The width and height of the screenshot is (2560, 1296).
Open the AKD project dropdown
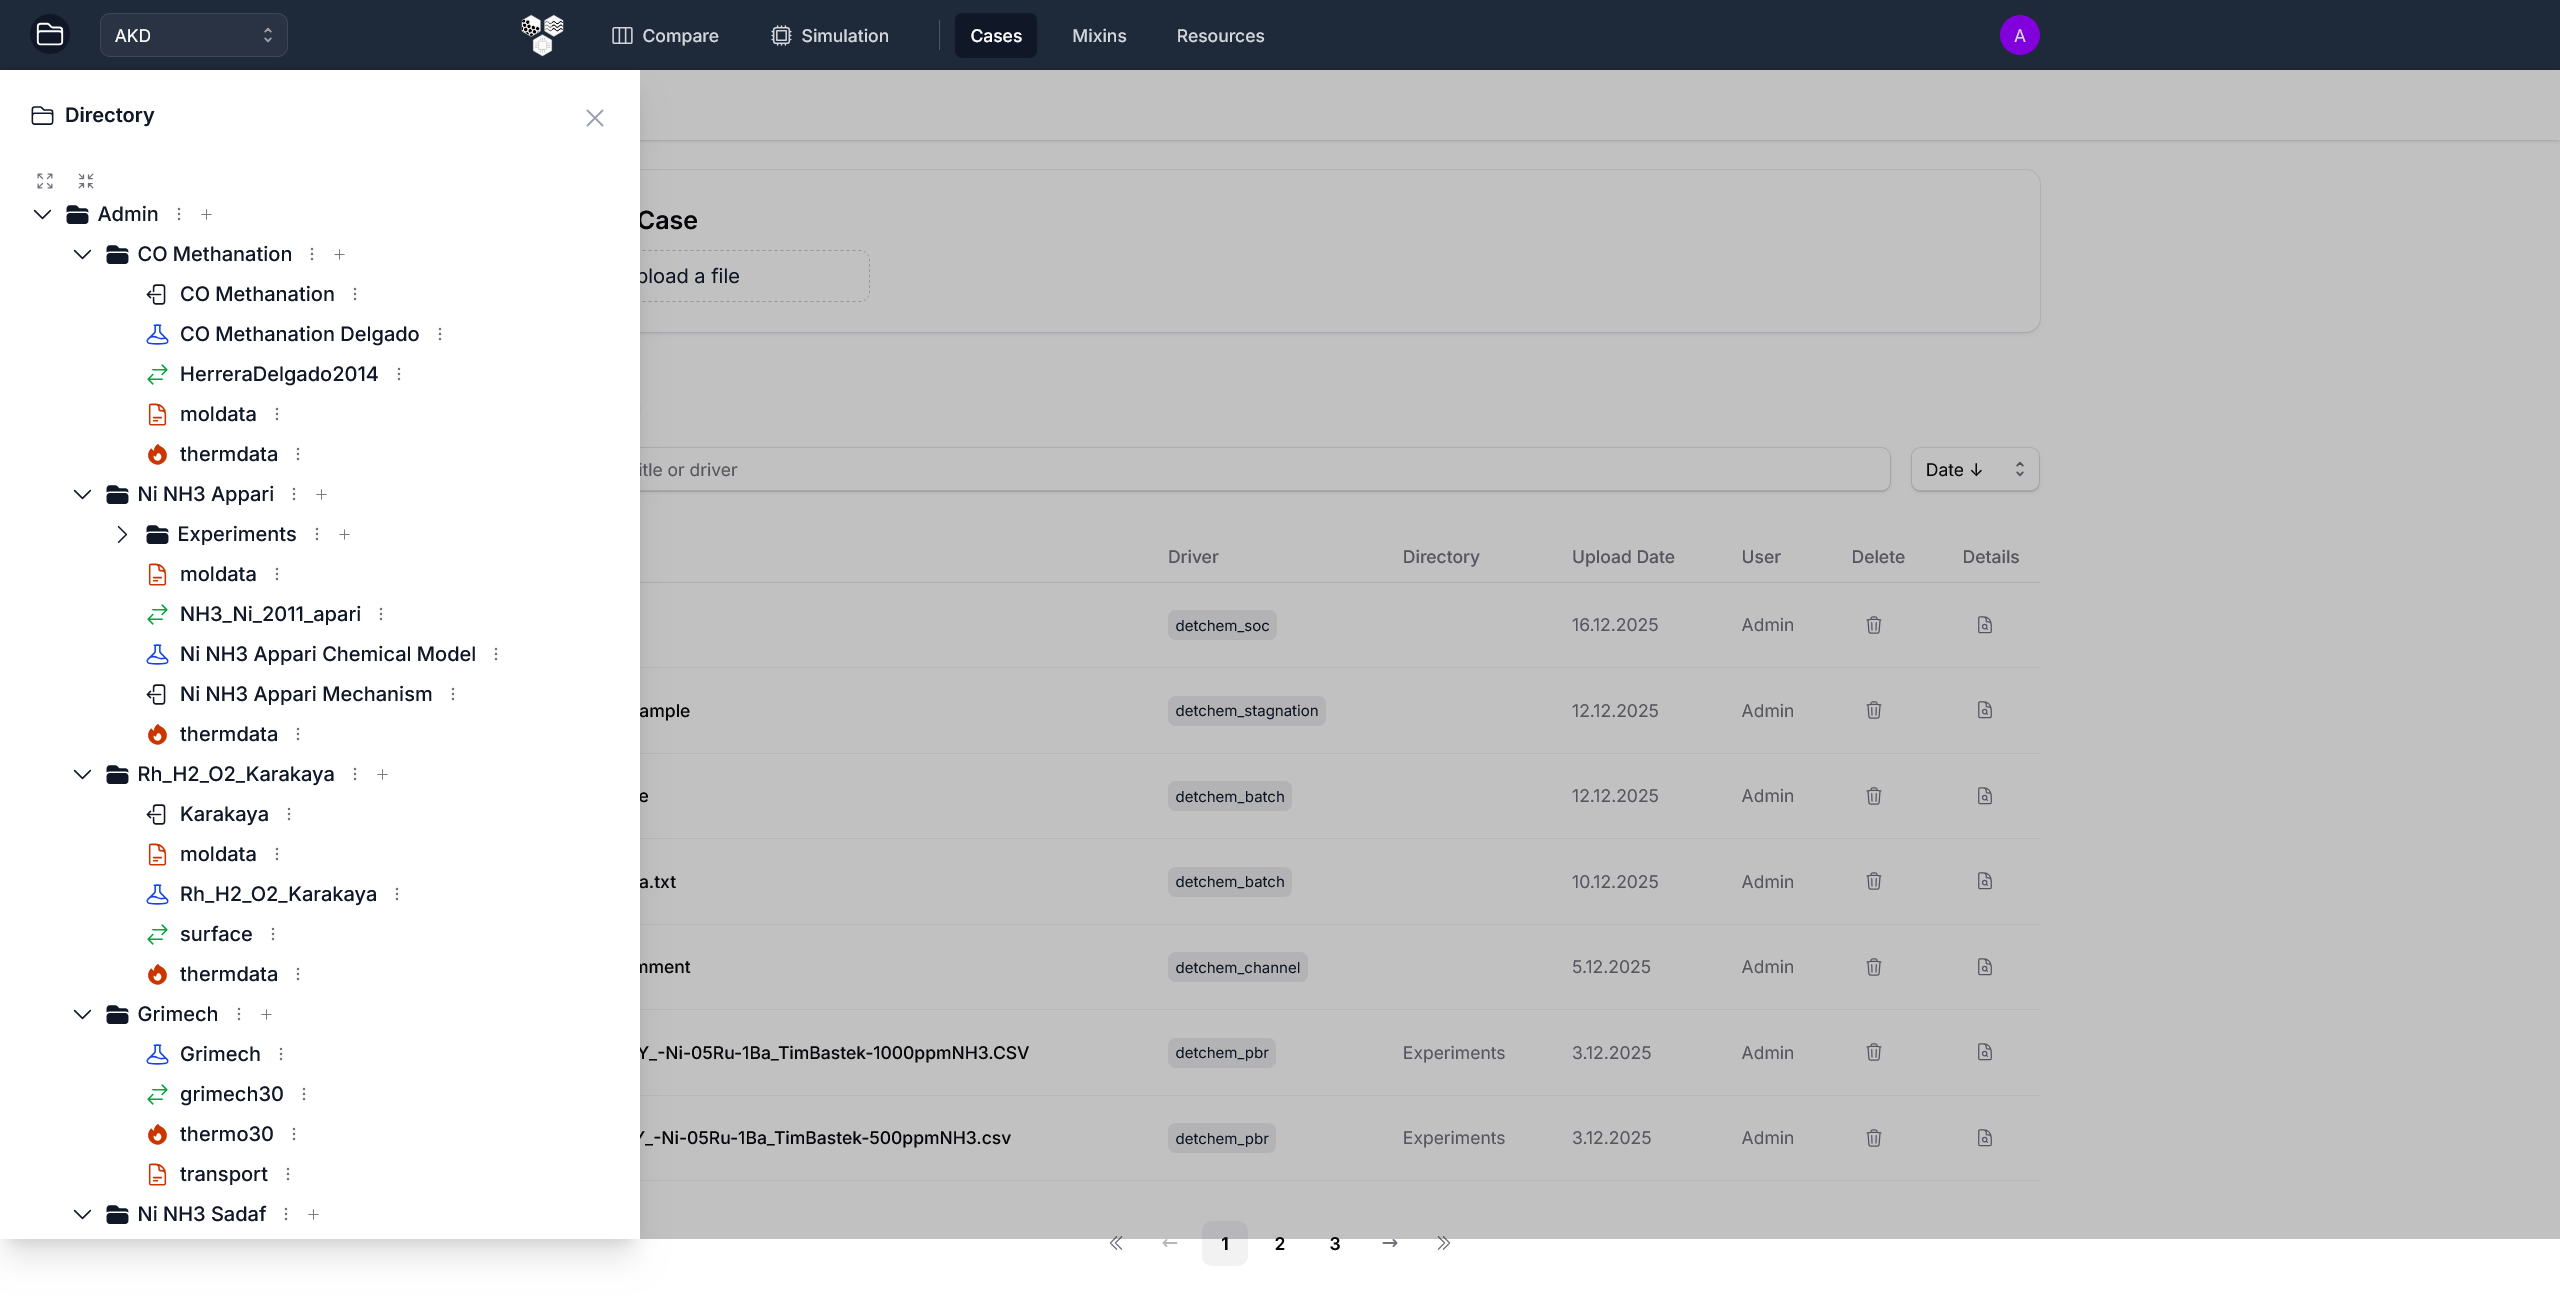[194, 35]
